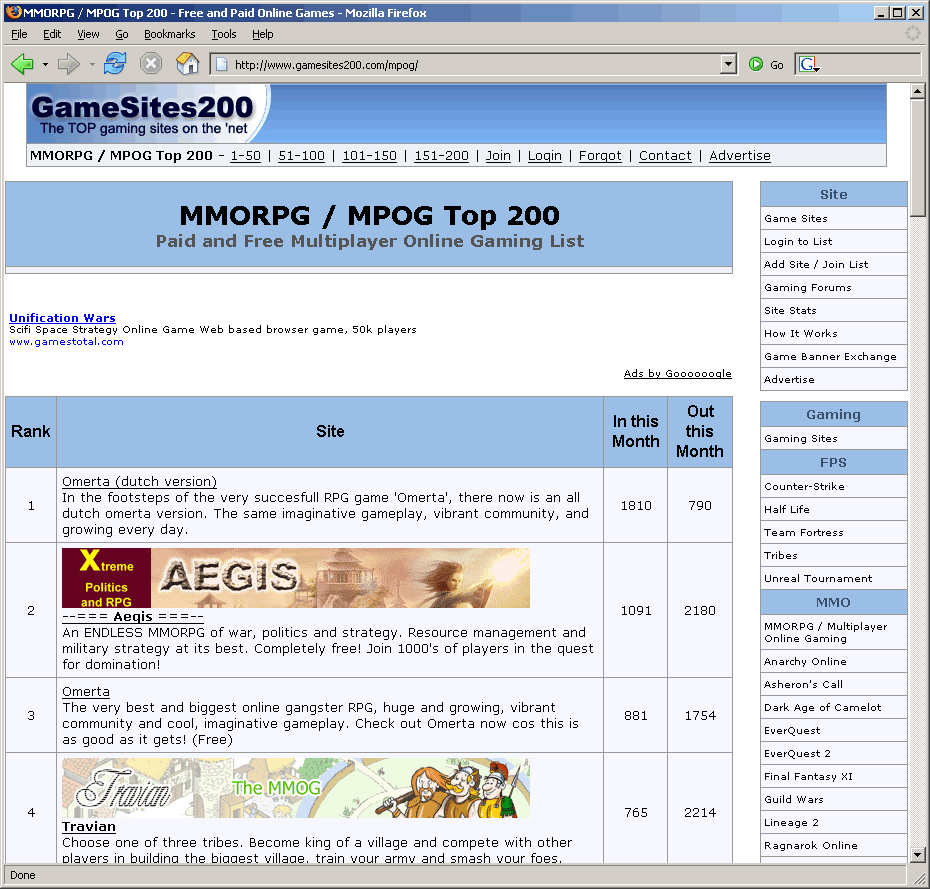Click the green Back arrow button

[x=22, y=64]
